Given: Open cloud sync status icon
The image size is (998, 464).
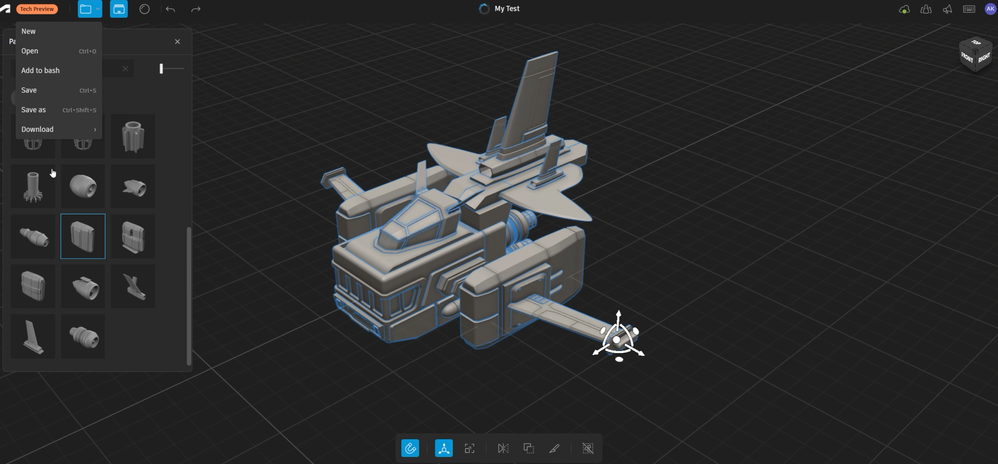Looking at the screenshot, I should (904, 9).
